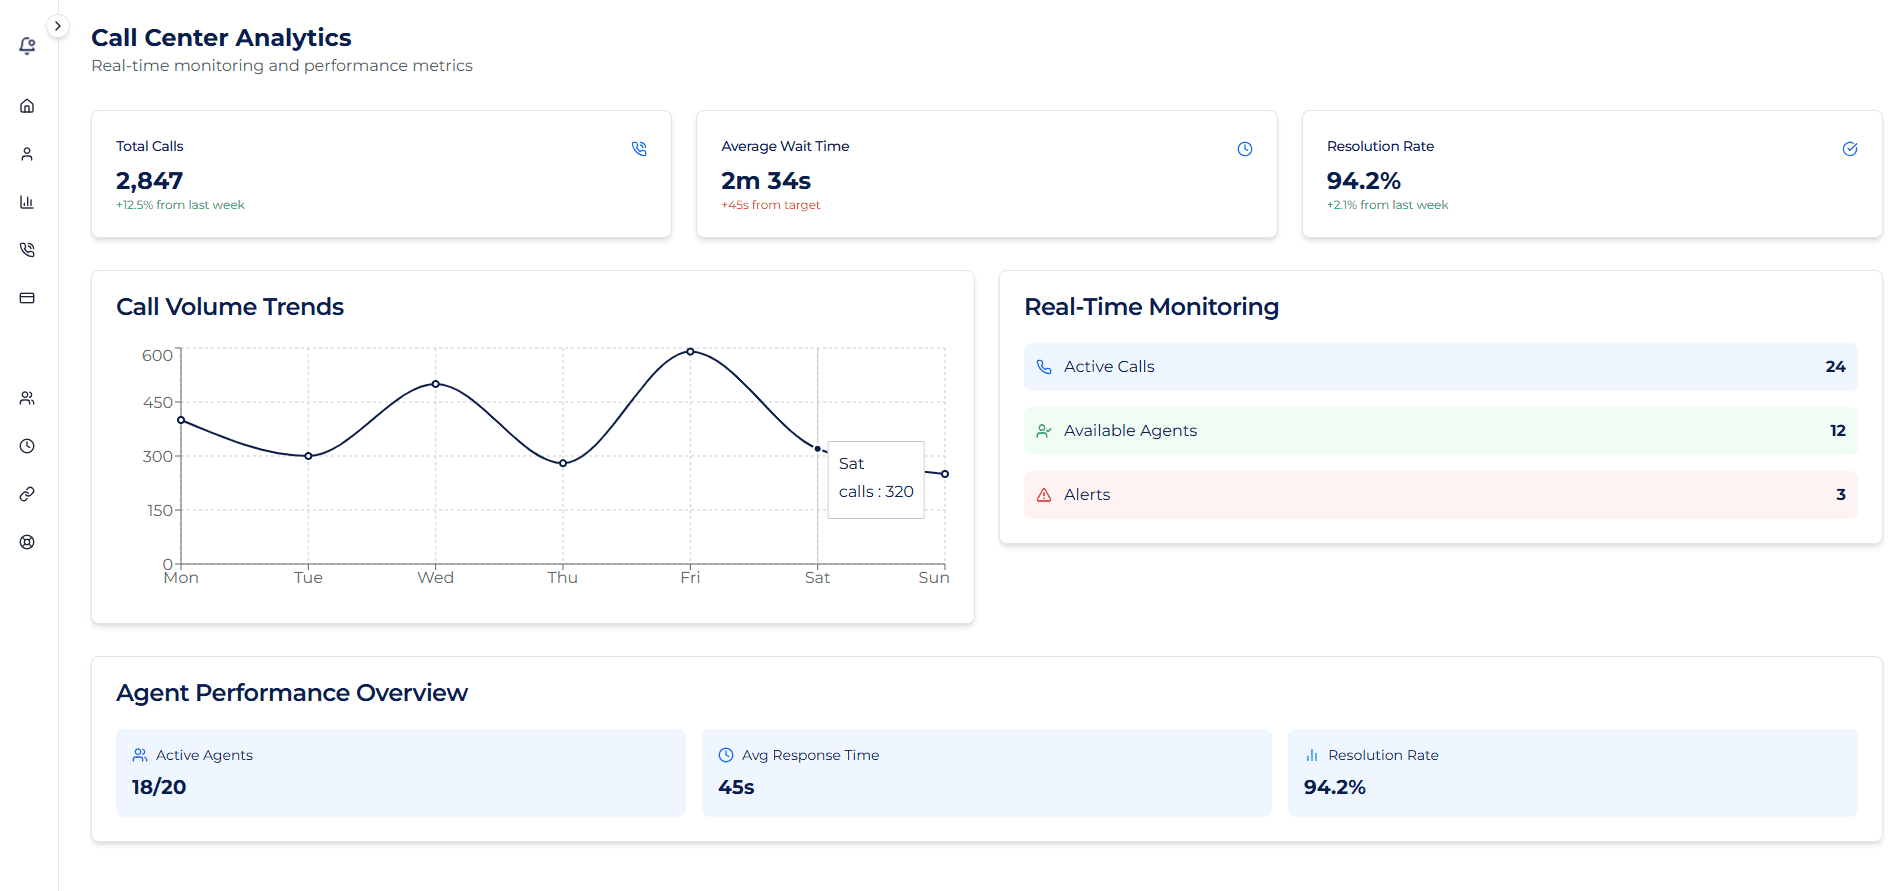1903x891 pixels.
Task: Open the single-user profile icon in sidebar
Action: (27, 154)
